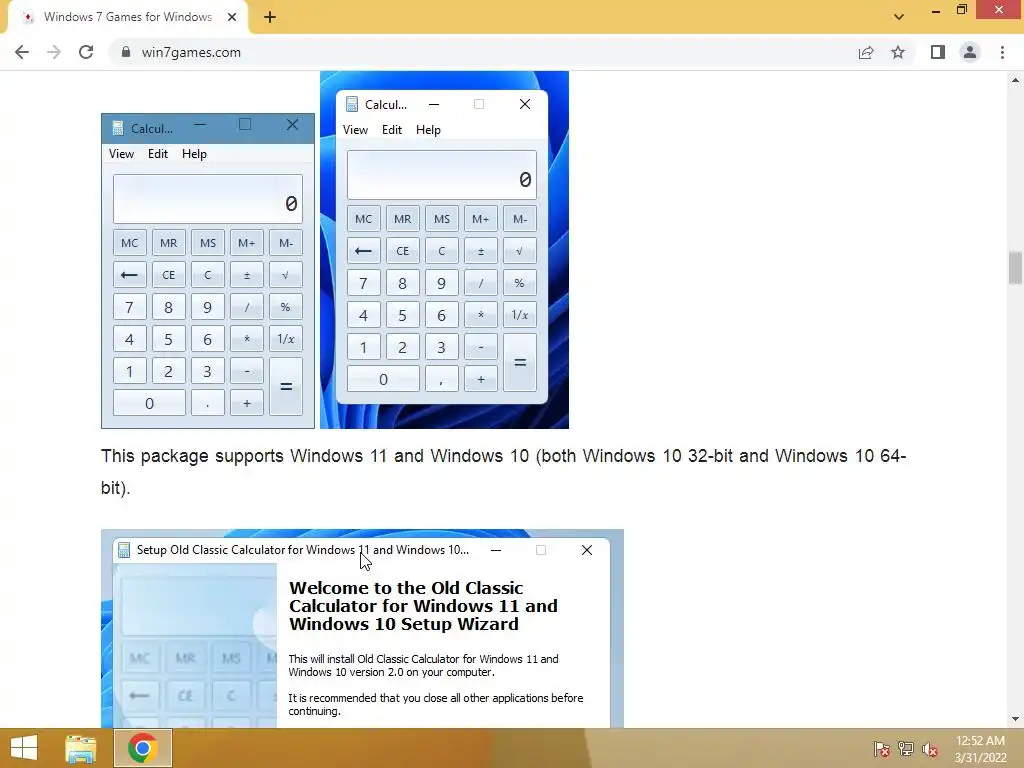Screen dimensions: 1024x768
Task: Click the Setup Wizard screenshot image
Action: pos(362,628)
